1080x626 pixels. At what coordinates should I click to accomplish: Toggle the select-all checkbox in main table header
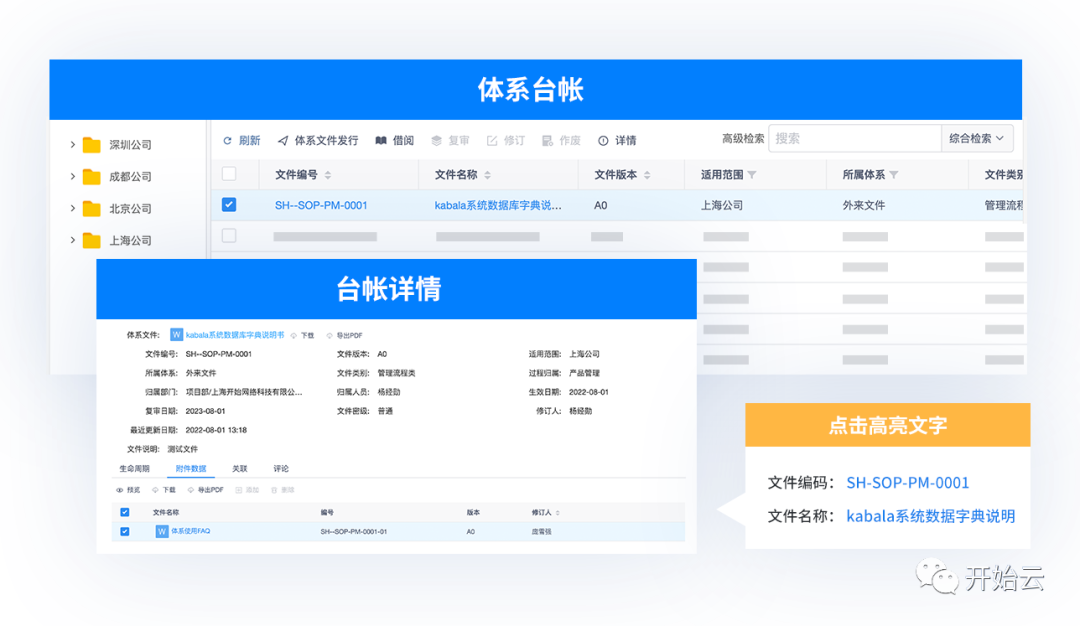[229, 175]
